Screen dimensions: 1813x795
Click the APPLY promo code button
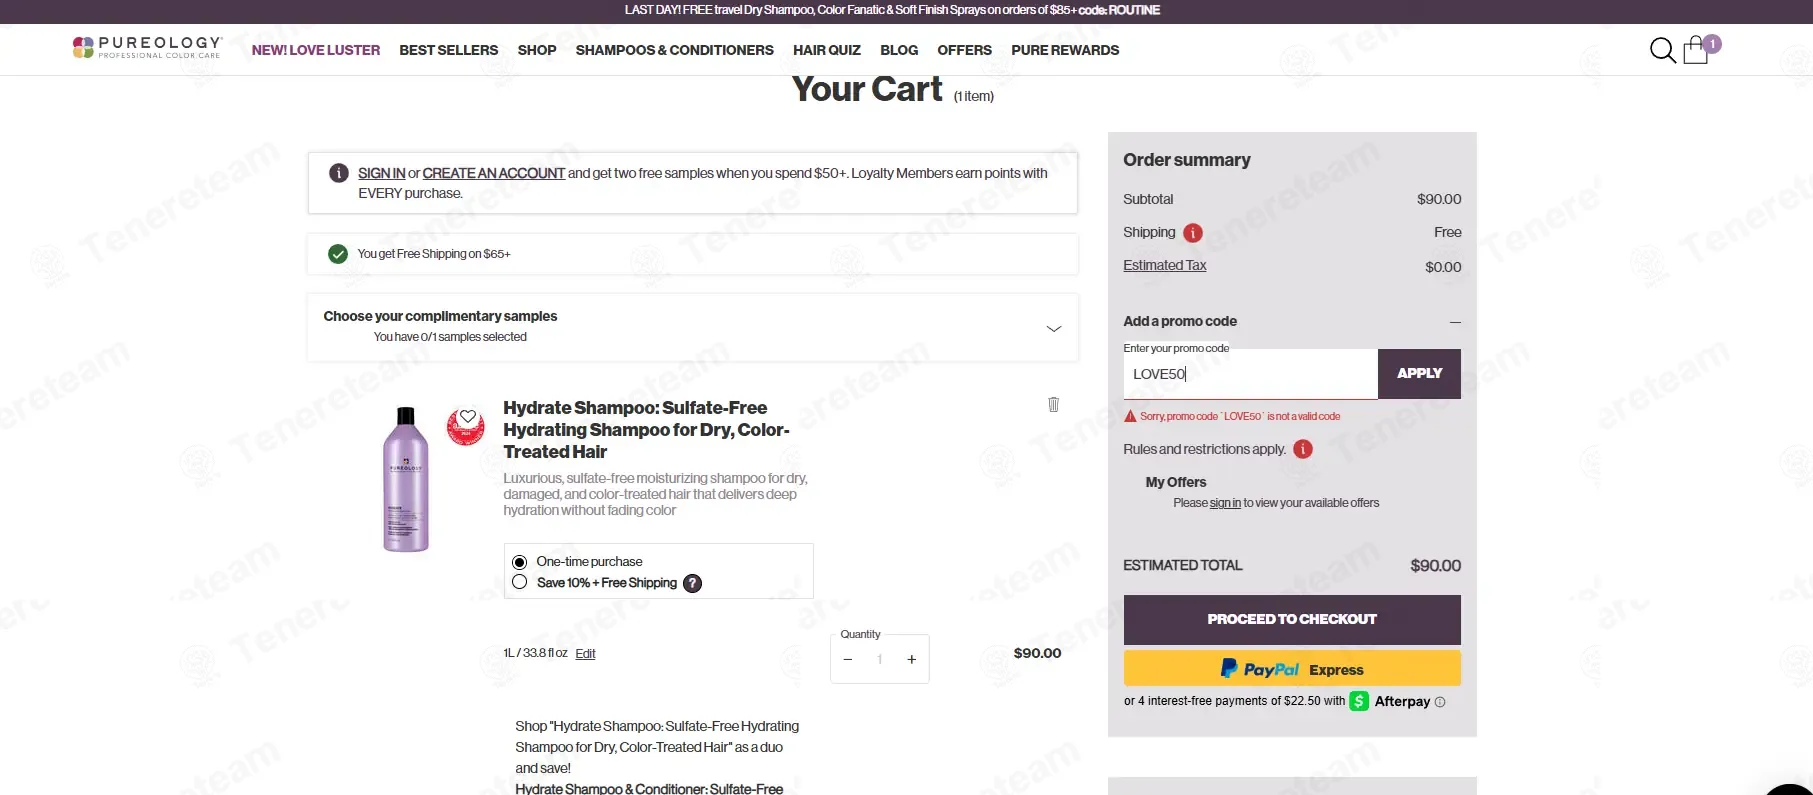1419,374
